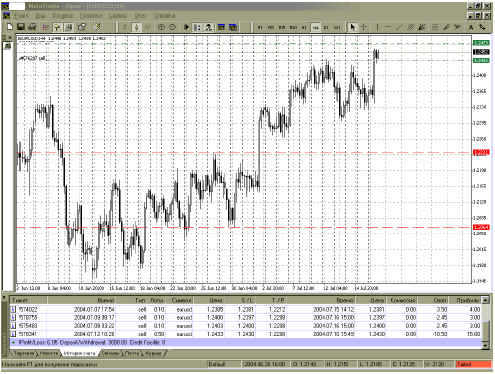This screenshot has width=495, height=374.
Task: Select the arrow Cursor tool
Action: [x=352, y=27]
